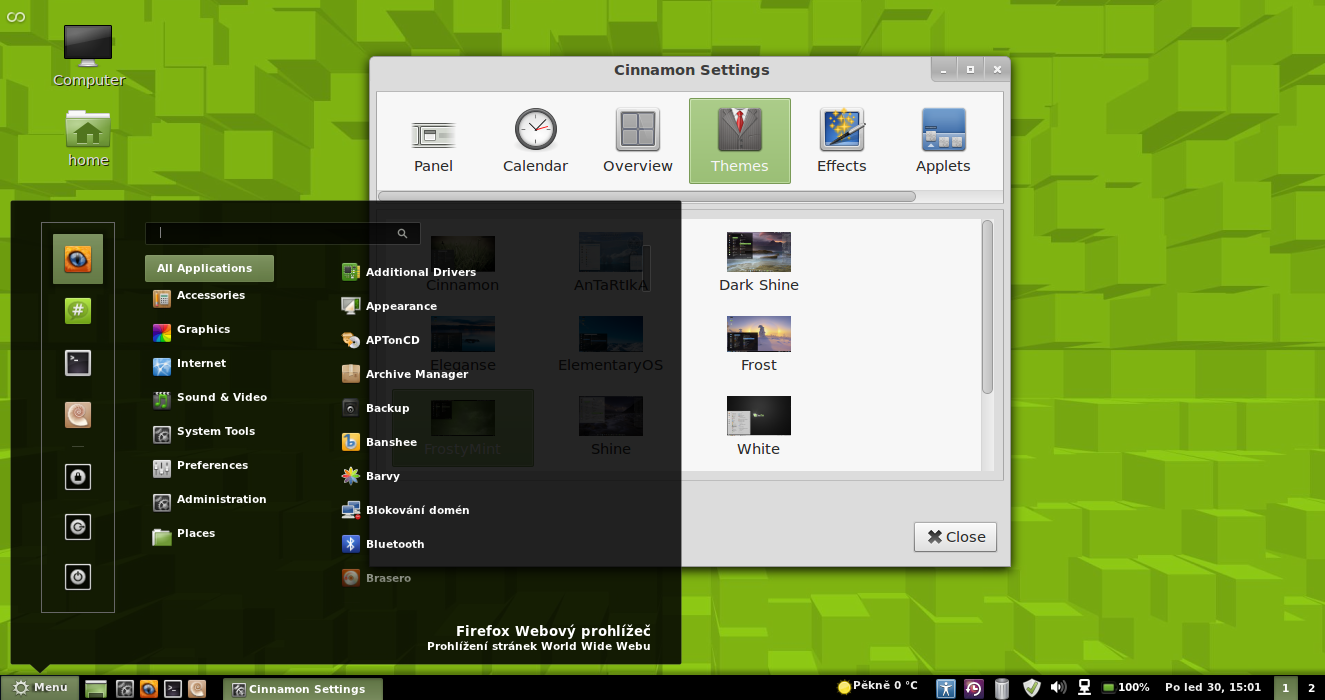Viewport: 1325px width, 700px height.
Task: Switch to workspace 2
Action: 1311,688
